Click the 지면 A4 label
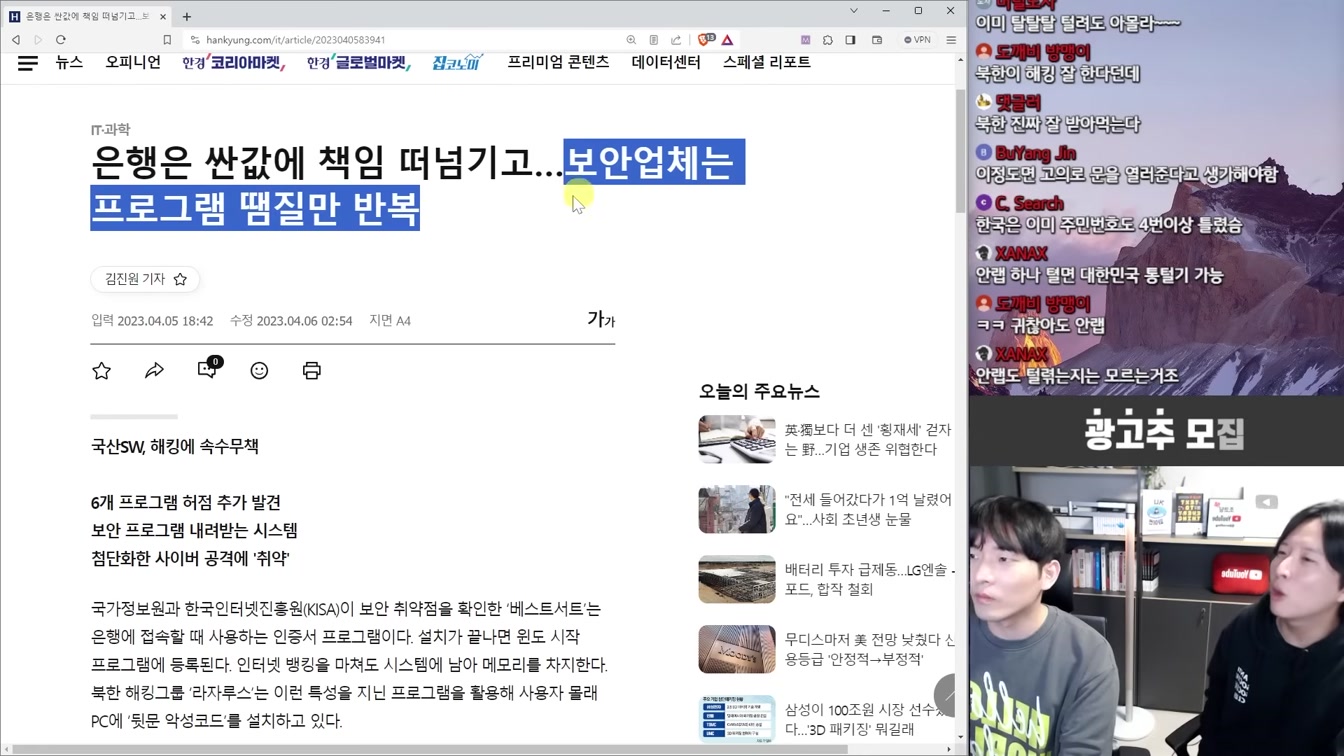 (x=390, y=321)
